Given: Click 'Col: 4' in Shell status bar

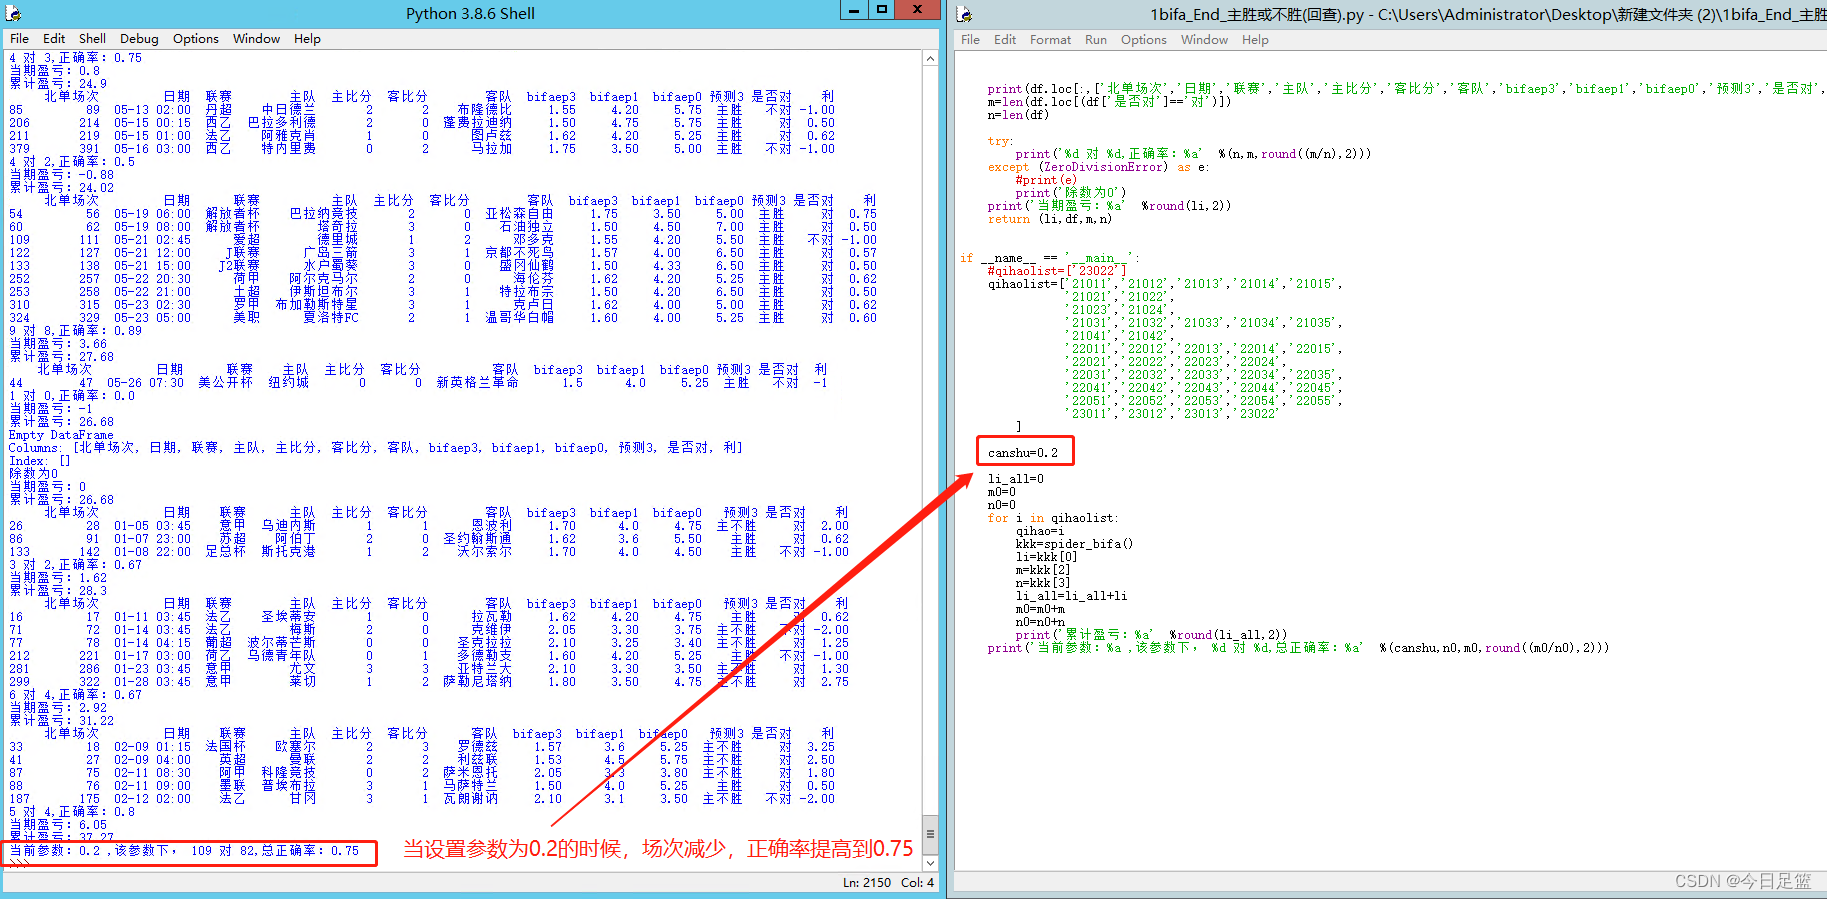Looking at the screenshot, I should click(x=917, y=882).
